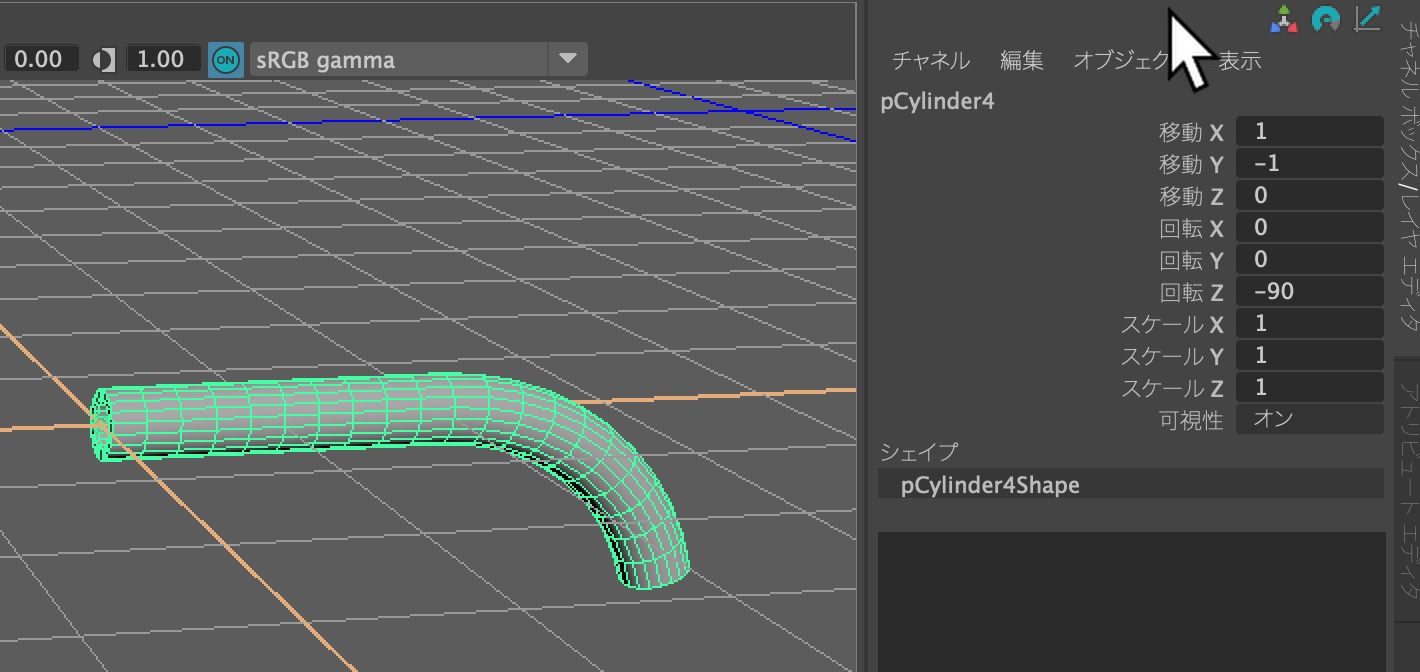Click the 移動 Y value field

pos(1310,163)
